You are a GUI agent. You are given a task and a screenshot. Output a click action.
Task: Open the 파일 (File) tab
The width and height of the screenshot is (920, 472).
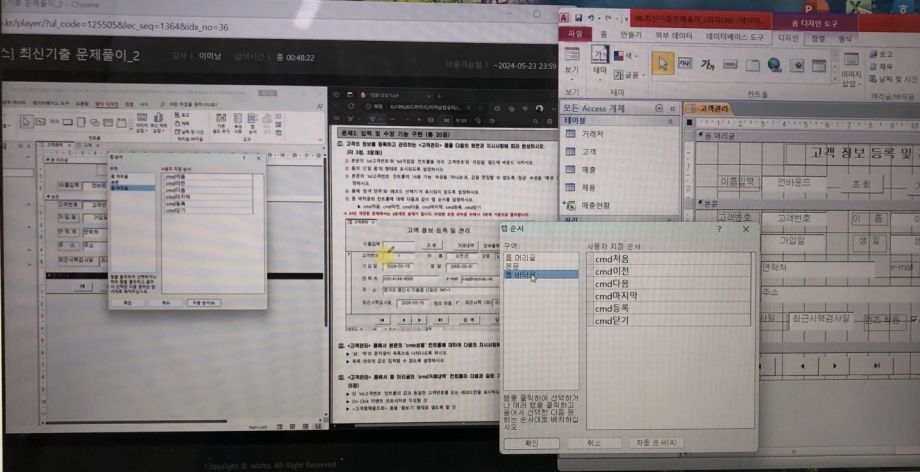pos(574,35)
